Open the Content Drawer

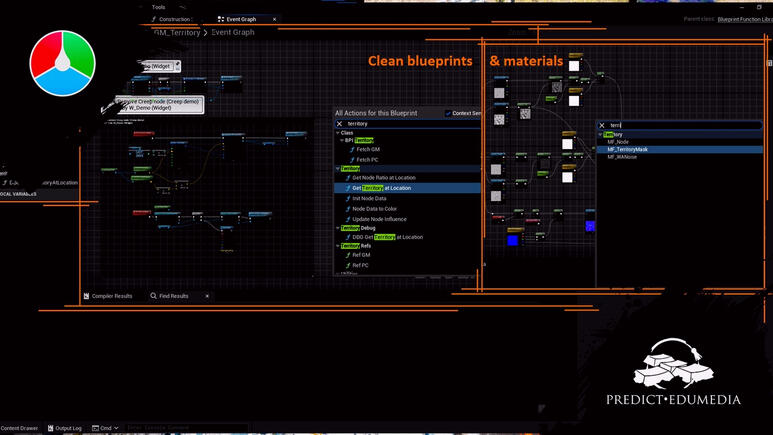(x=19, y=428)
